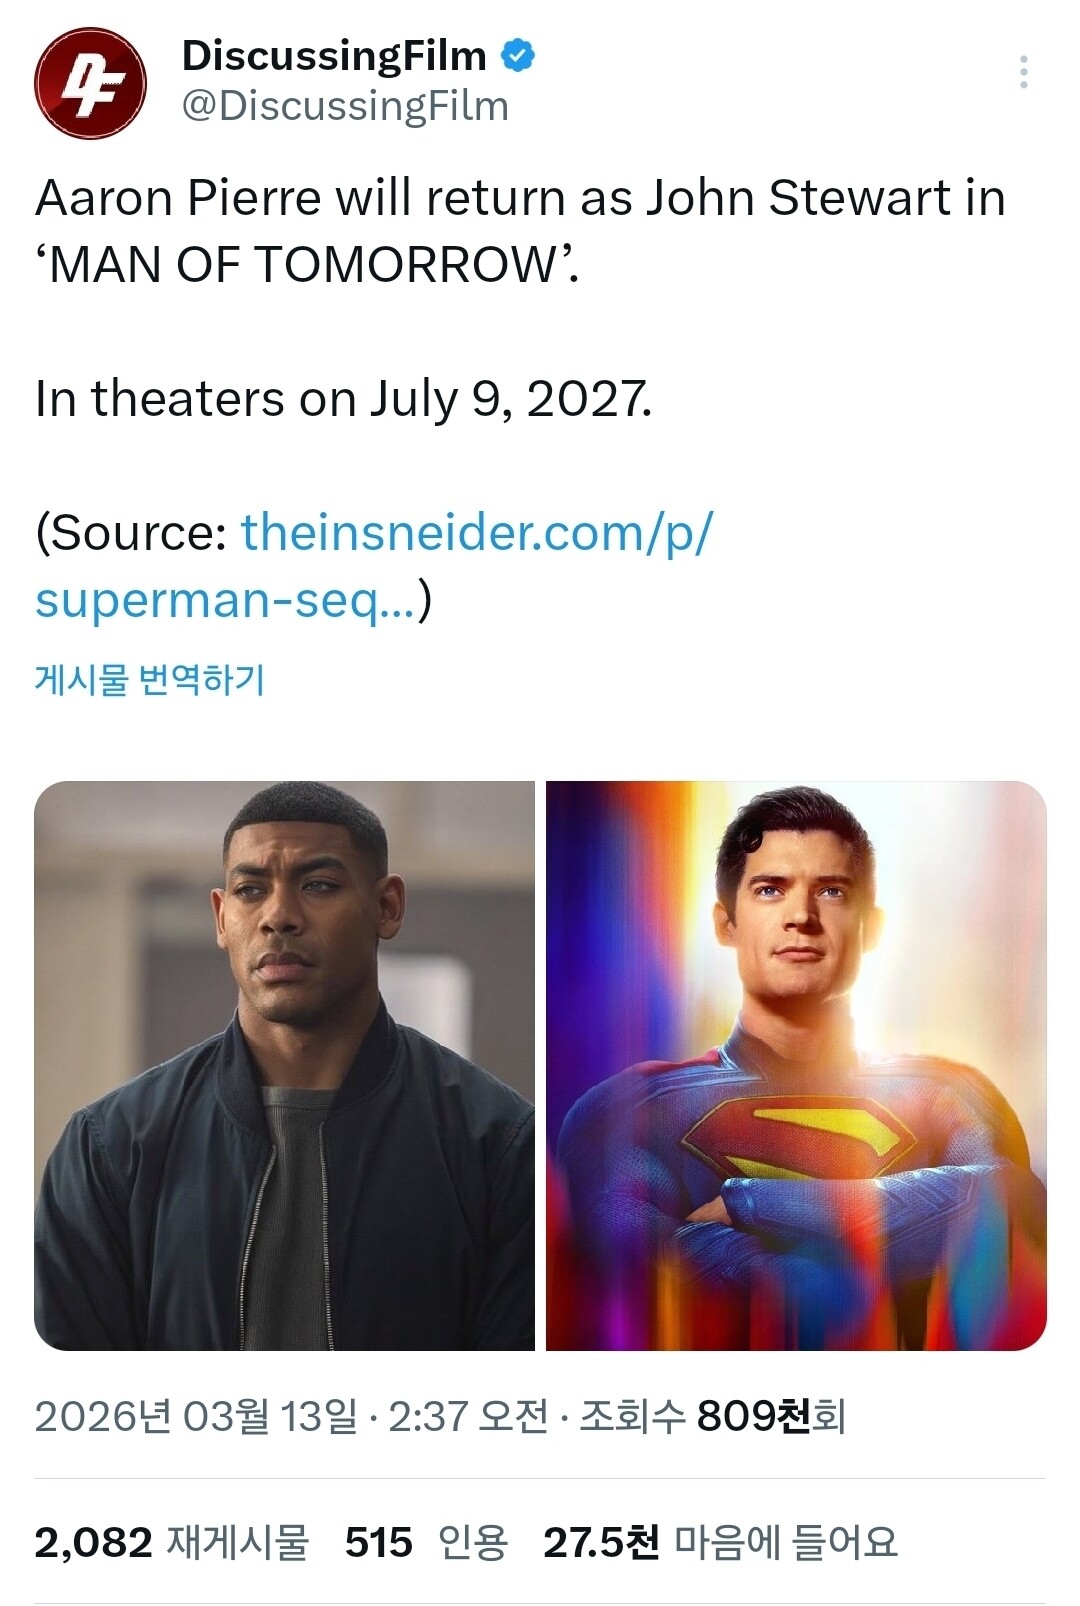The height and width of the screenshot is (1606, 1080).
Task: Translate post via 게시물 번역하기
Action: tap(150, 680)
